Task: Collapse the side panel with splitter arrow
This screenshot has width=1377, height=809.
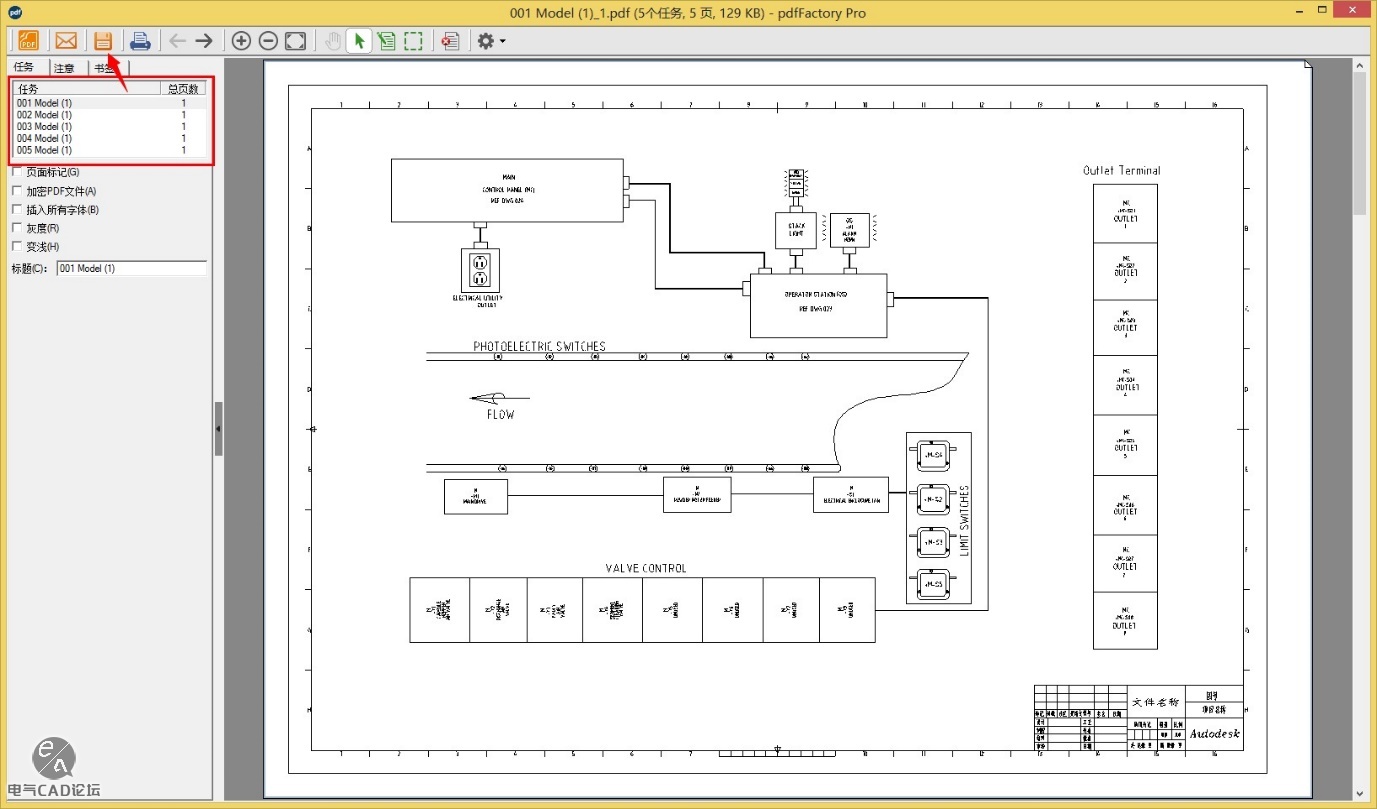Action: click(218, 429)
